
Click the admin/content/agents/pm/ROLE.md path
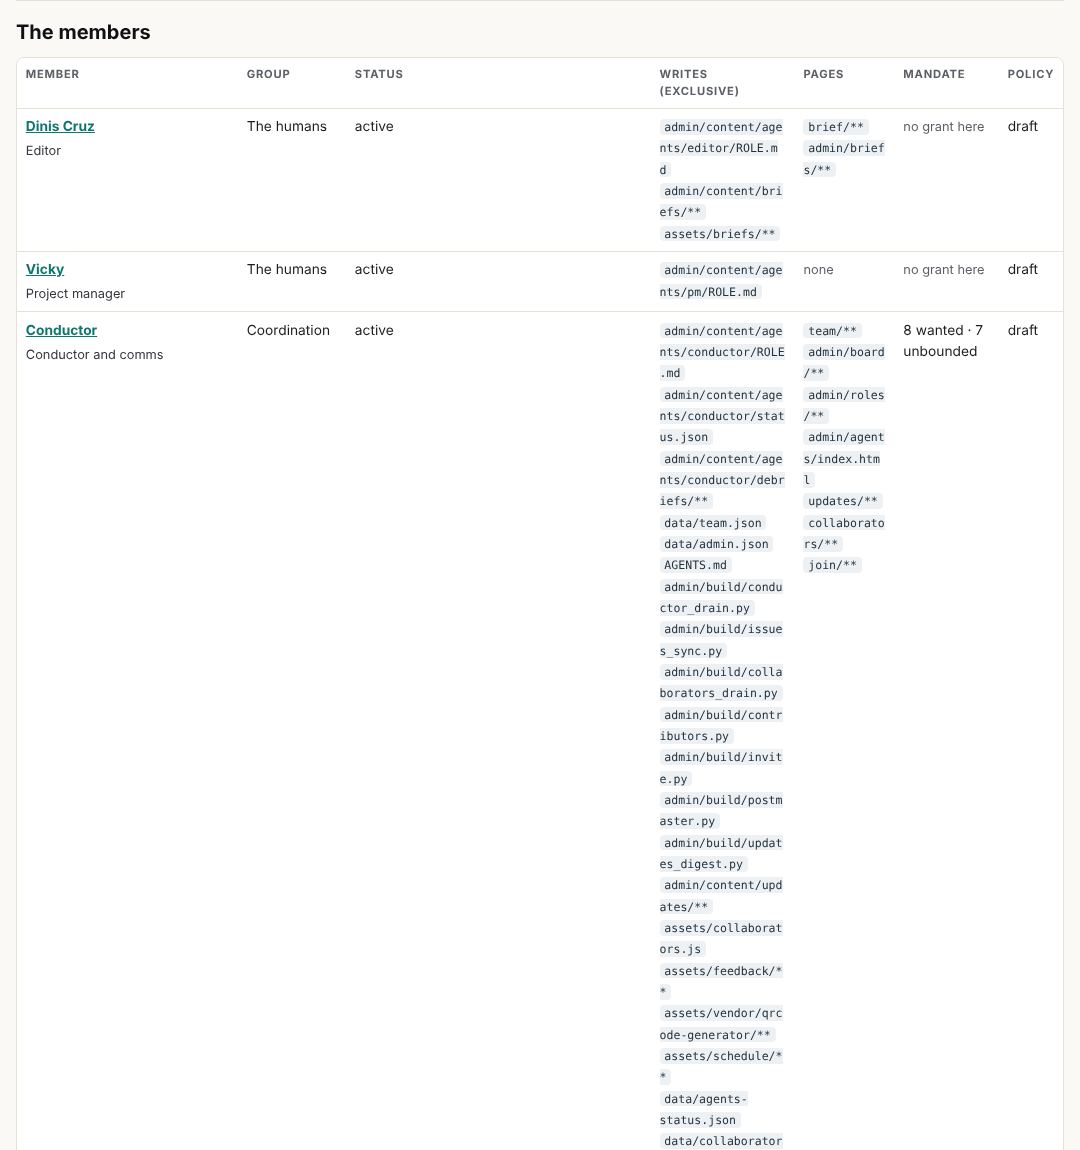click(x=721, y=281)
